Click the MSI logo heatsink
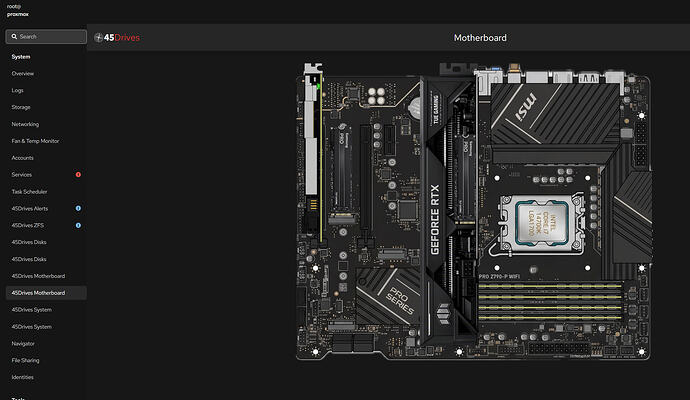The height and width of the screenshot is (400, 690). click(x=555, y=116)
